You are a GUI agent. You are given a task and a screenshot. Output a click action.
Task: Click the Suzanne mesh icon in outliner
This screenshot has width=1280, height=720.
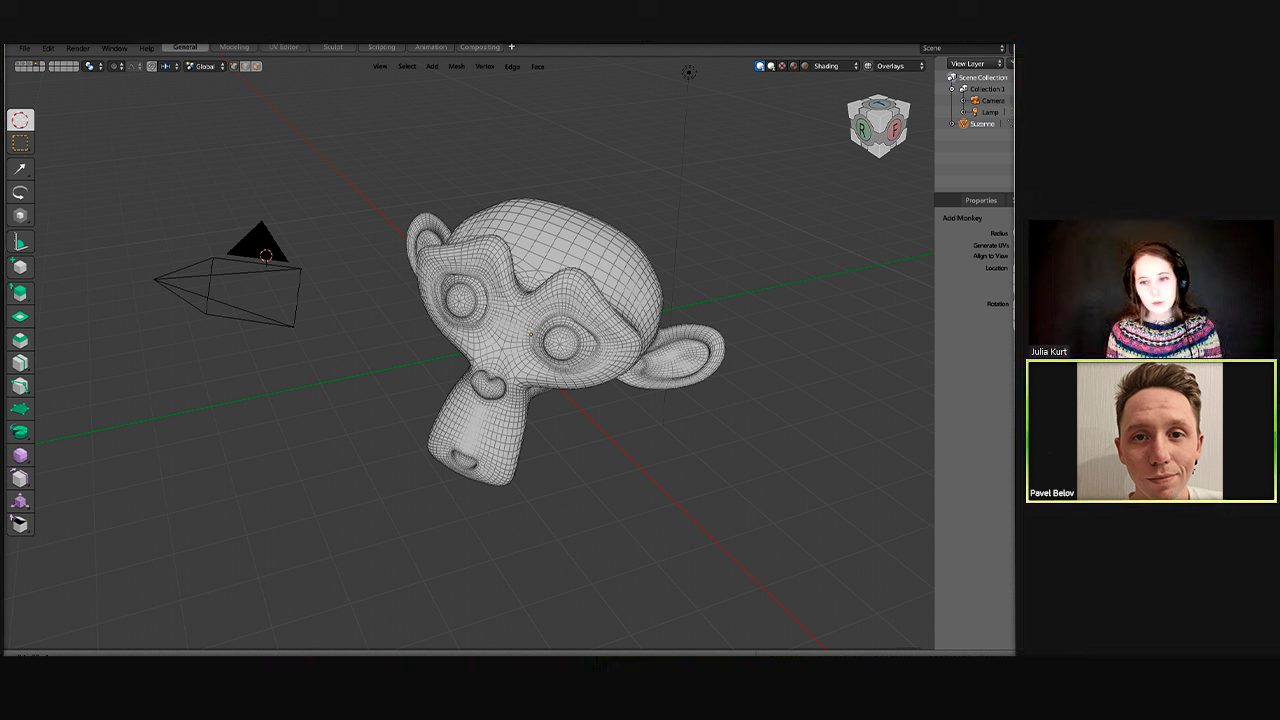pyautogui.click(x=964, y=123)
